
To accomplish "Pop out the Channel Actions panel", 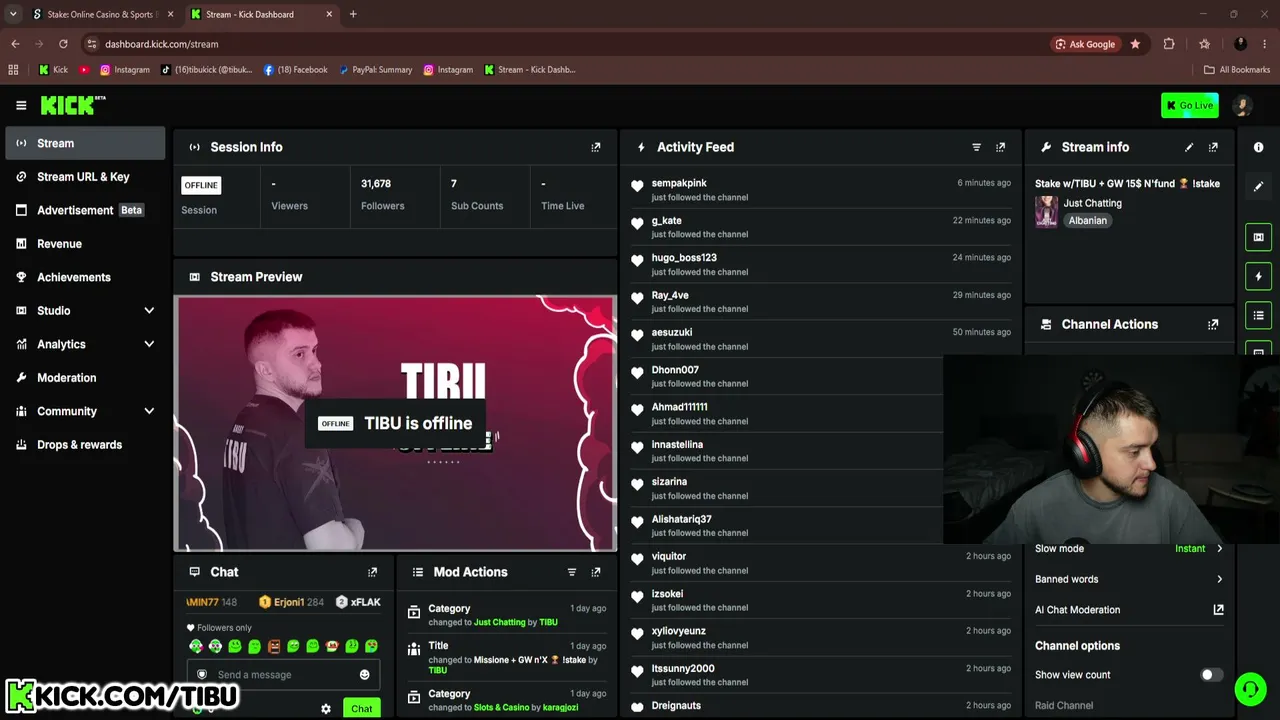I will [1213, 324].
